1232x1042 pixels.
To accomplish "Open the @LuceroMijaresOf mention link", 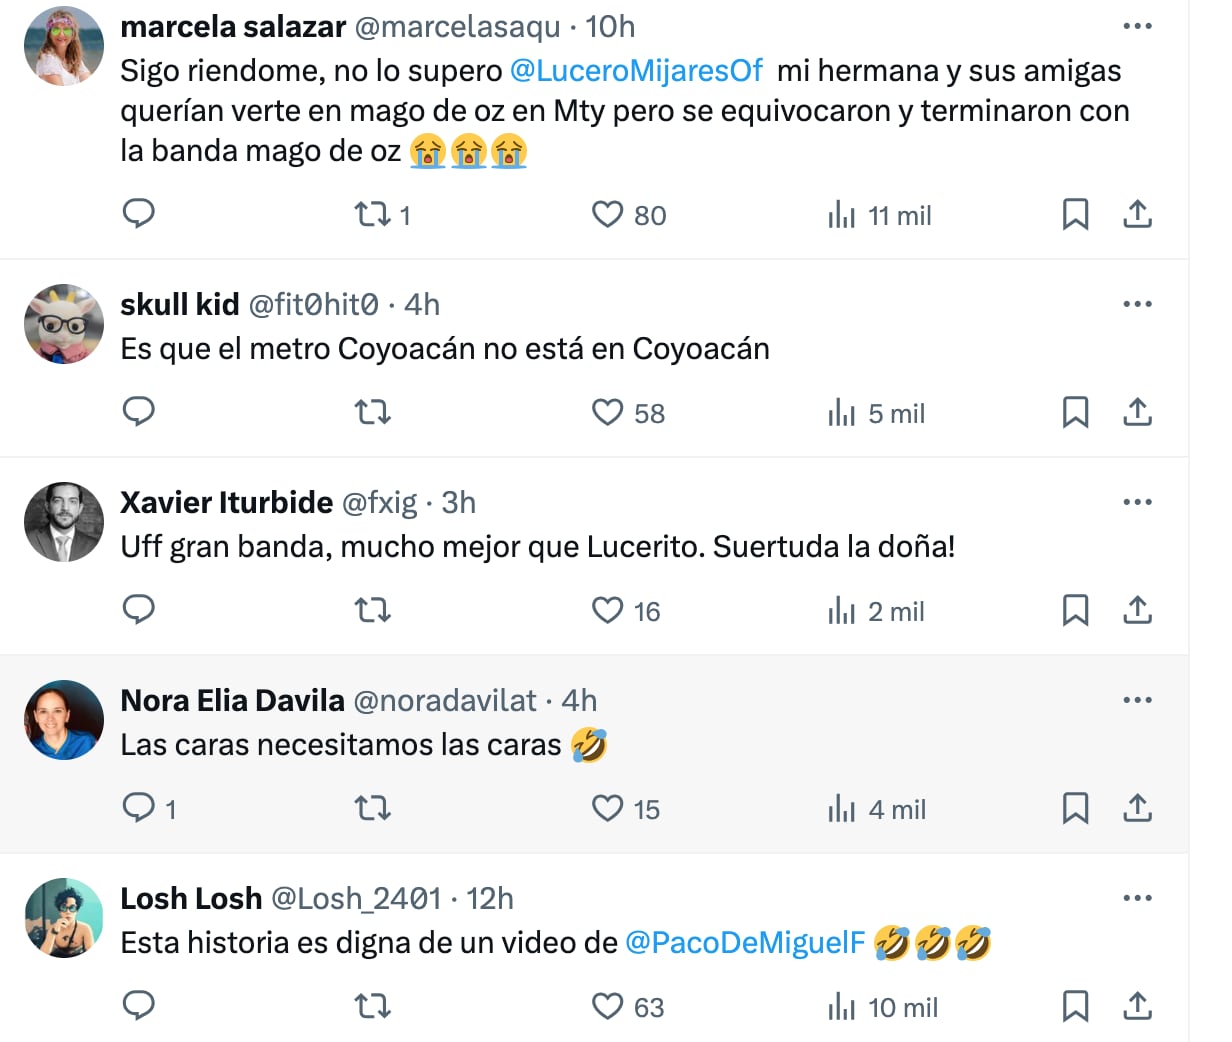I will click(x=636, y=72).
